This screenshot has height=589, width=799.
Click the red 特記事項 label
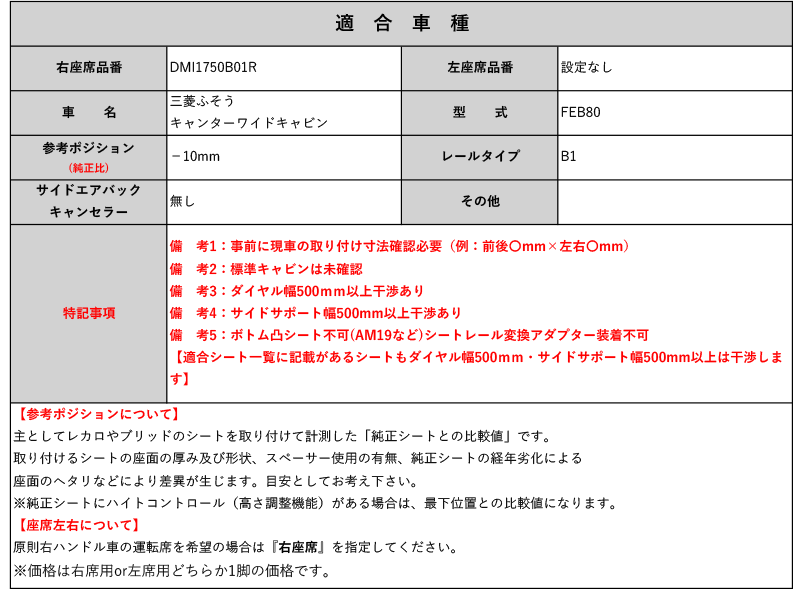pos(89,313)
